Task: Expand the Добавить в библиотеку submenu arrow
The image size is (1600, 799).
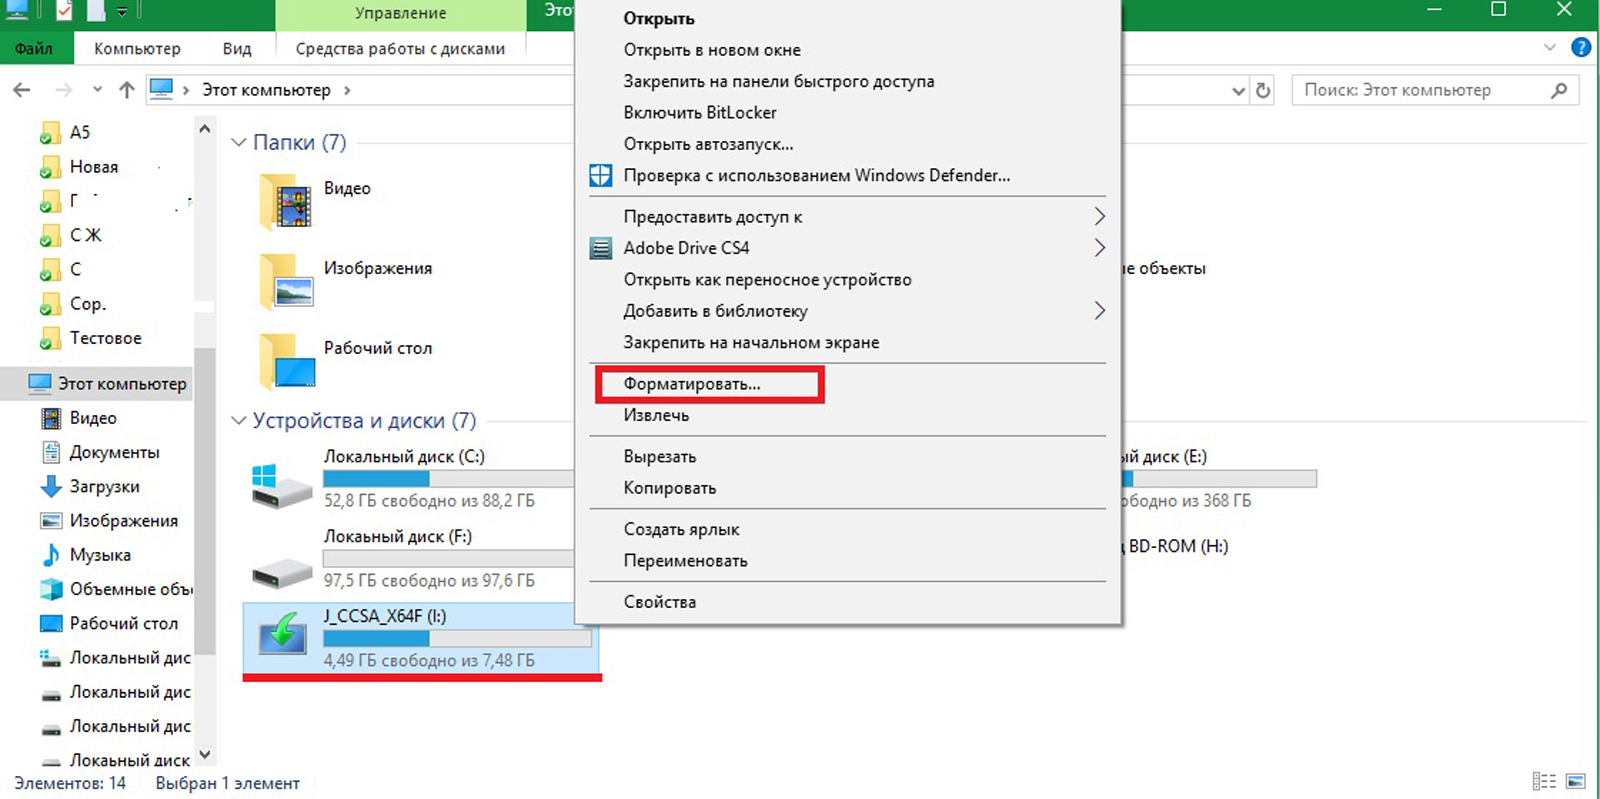Action: [x=1099, y=311]
